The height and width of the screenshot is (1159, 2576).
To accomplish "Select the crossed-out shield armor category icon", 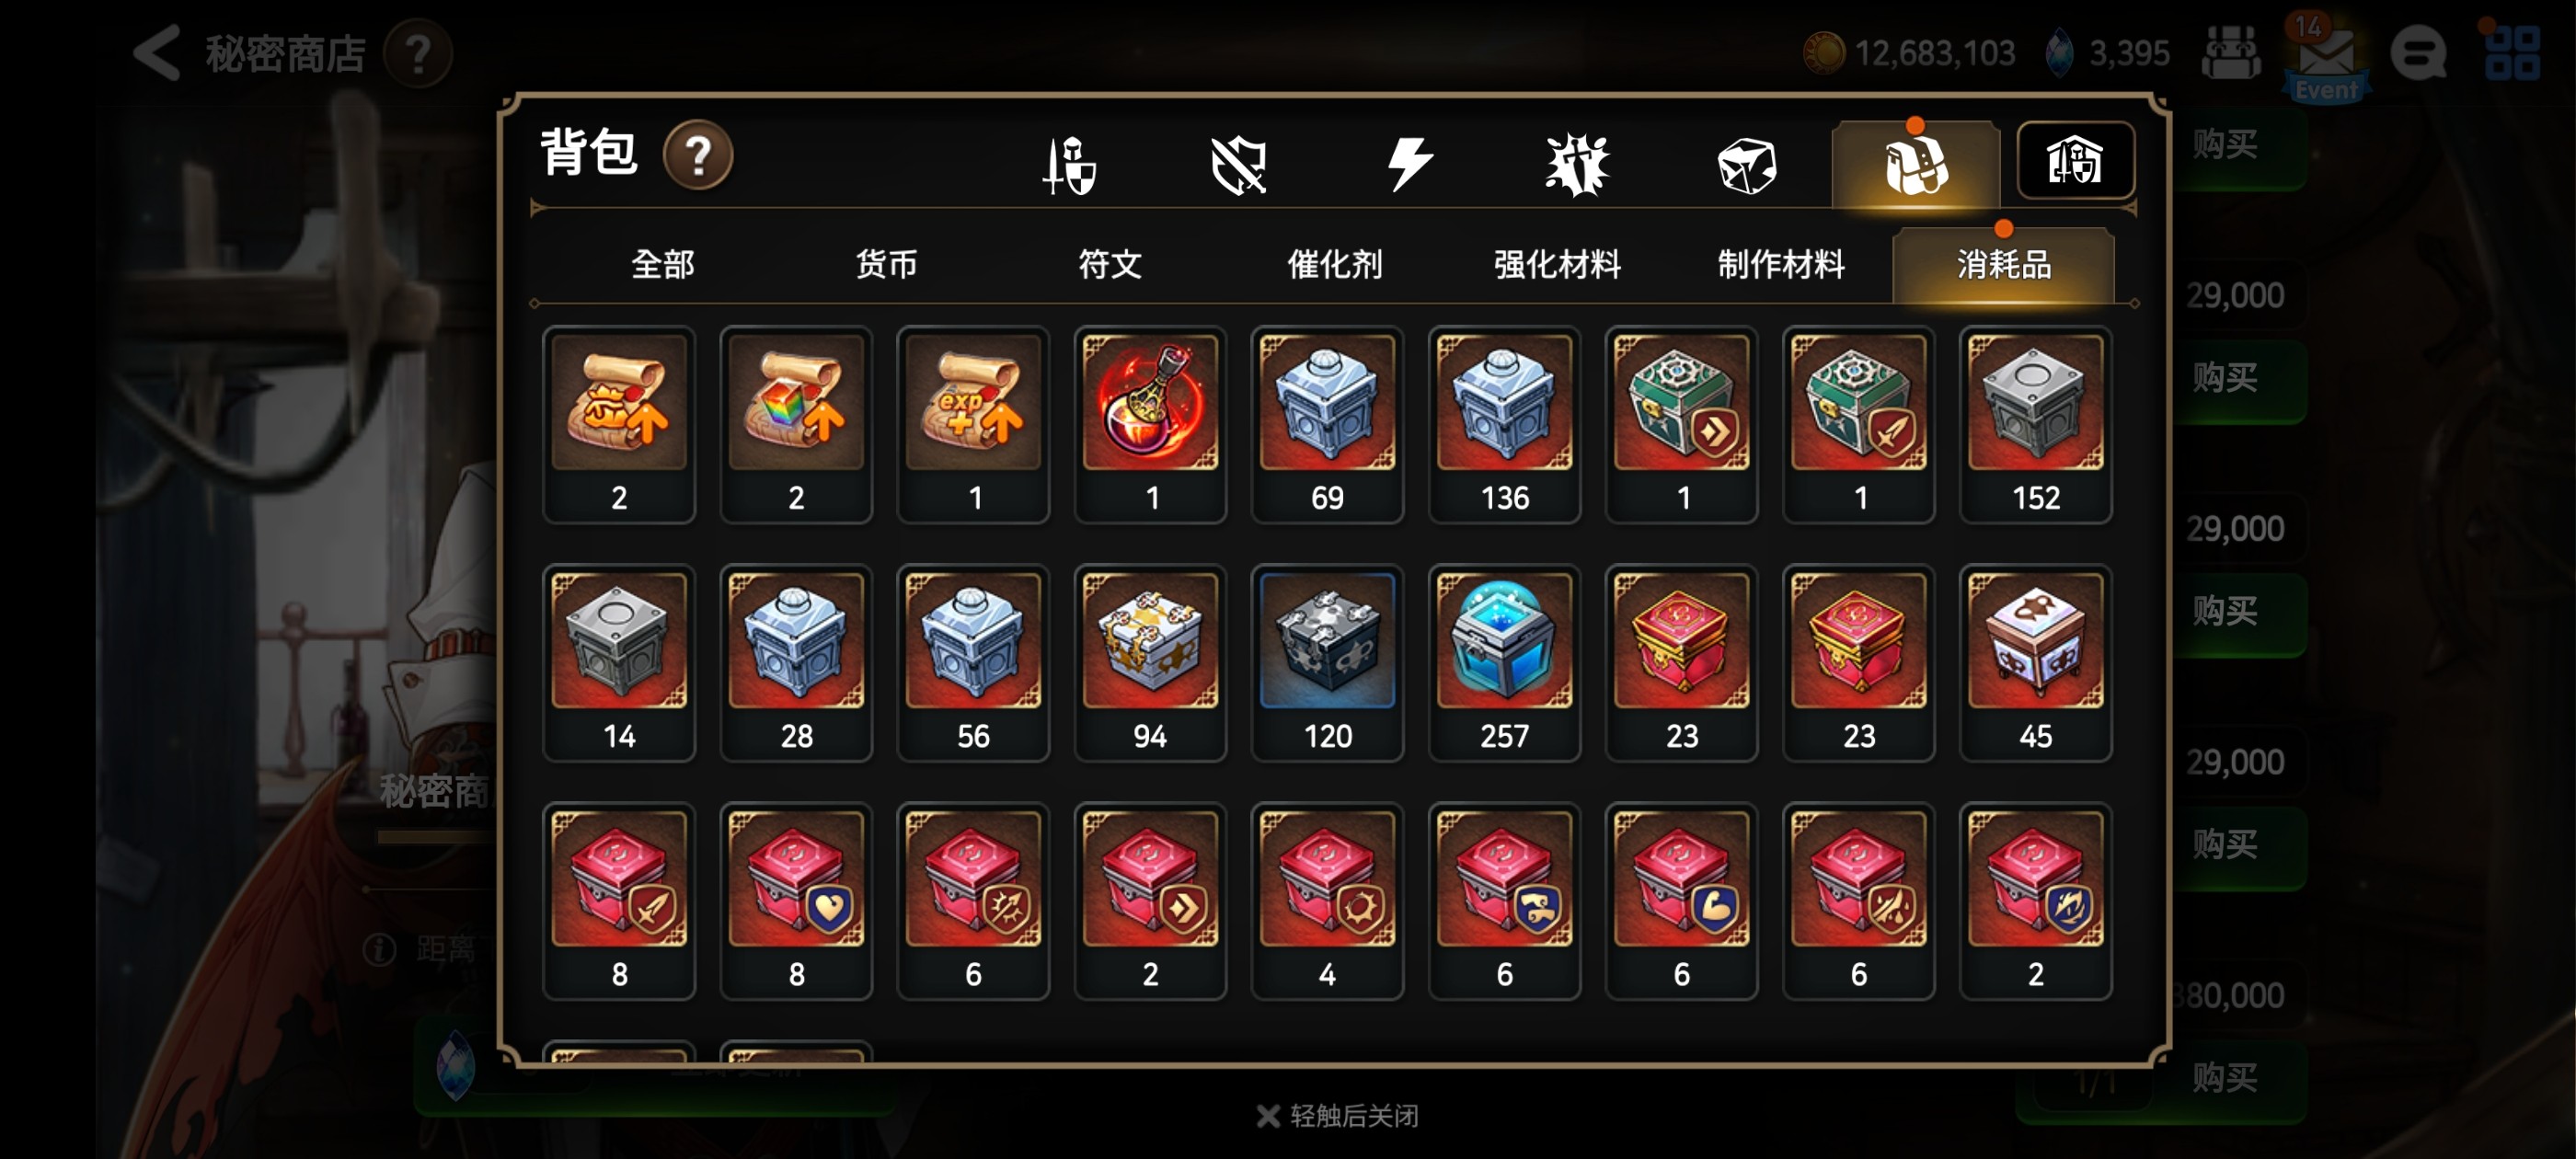I will (x=1239, y=165).
